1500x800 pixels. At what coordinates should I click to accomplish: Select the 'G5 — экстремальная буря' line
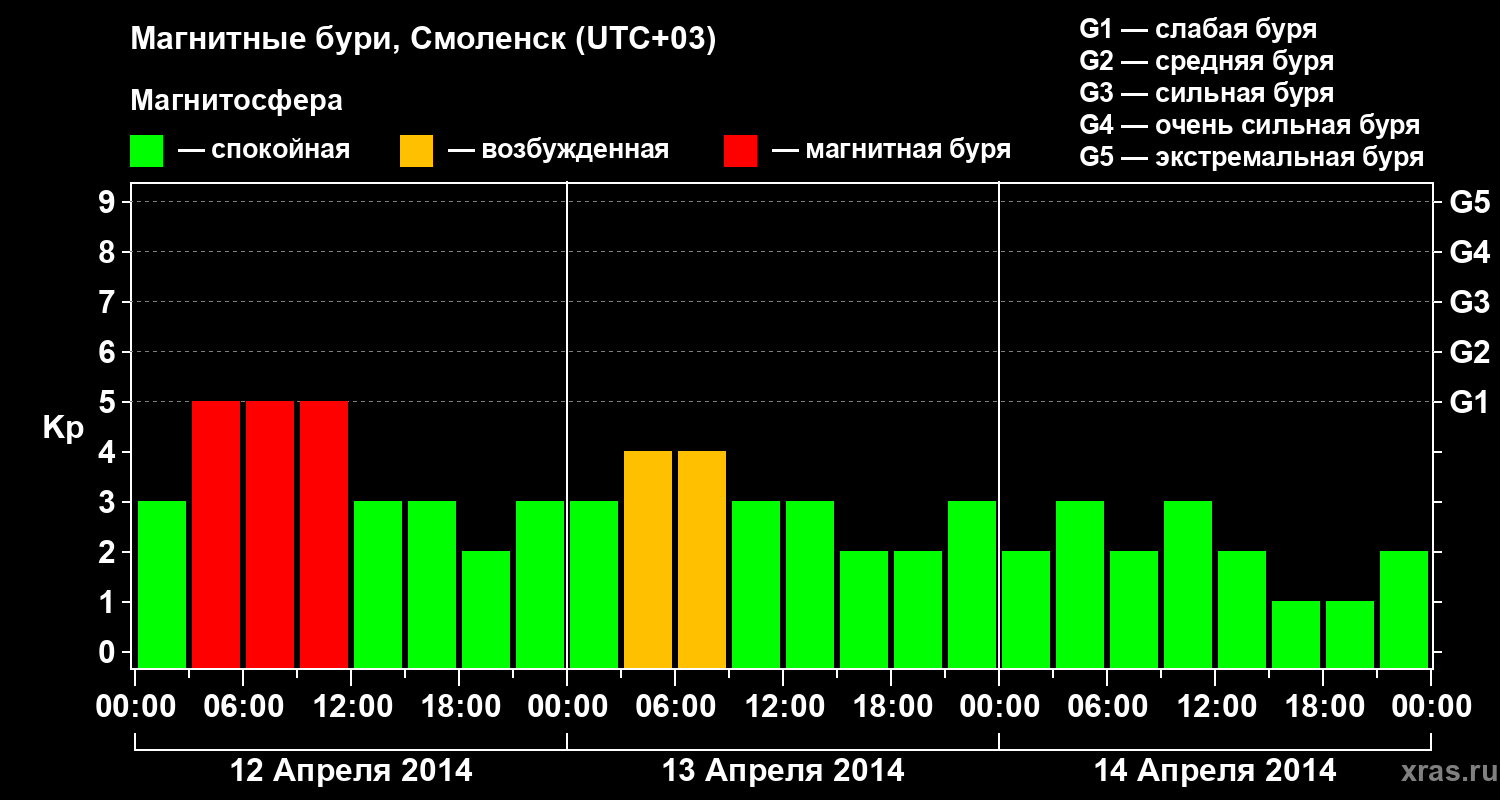tap(1252, 157)
